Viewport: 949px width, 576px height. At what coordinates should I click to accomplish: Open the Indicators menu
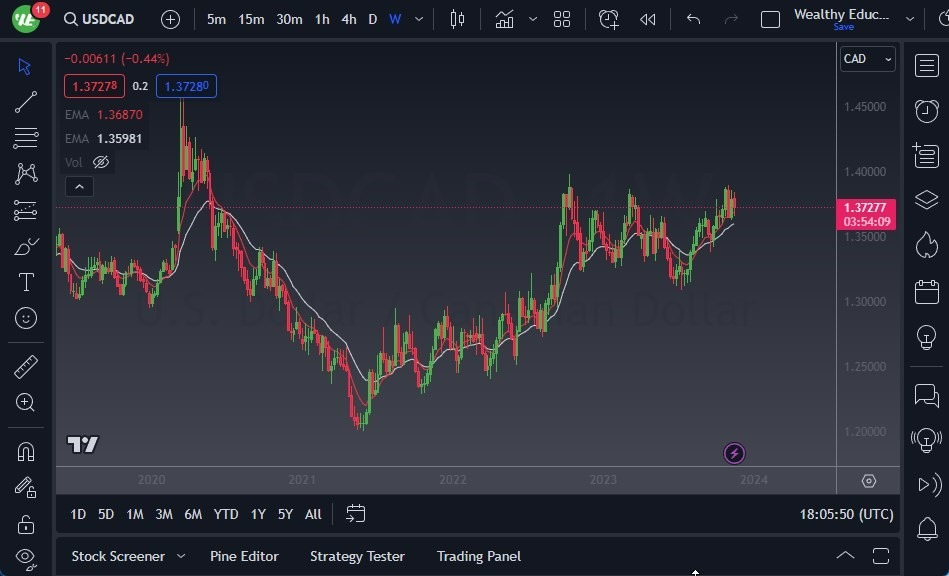click(504, 18)
